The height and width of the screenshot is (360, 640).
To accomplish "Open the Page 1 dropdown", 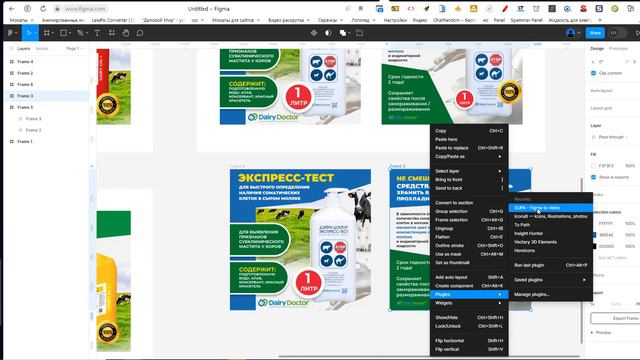I will click(74, 49).
